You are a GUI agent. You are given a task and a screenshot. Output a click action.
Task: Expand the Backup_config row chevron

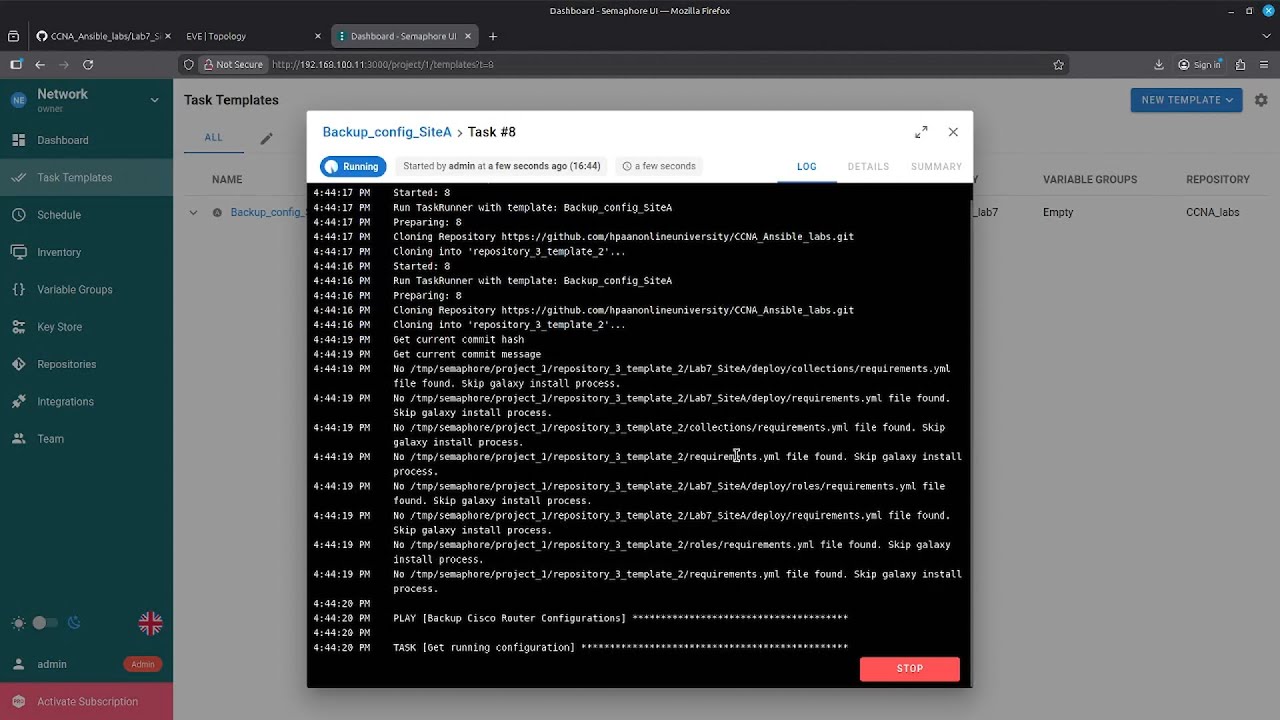click(193, 213)
